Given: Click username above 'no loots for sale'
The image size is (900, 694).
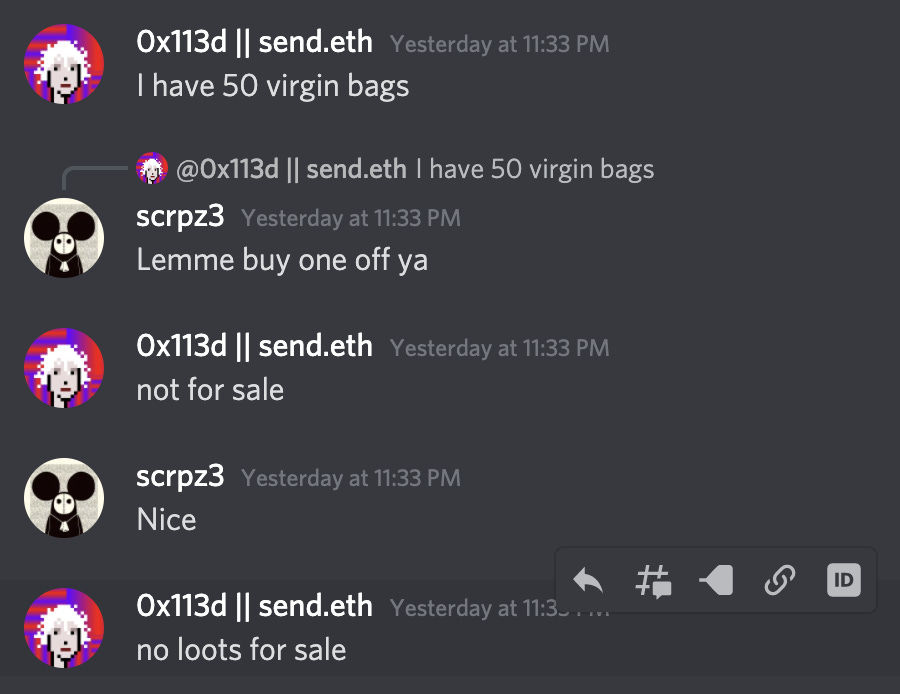Looking at the screenshot, I should click(x=254, y=606).
